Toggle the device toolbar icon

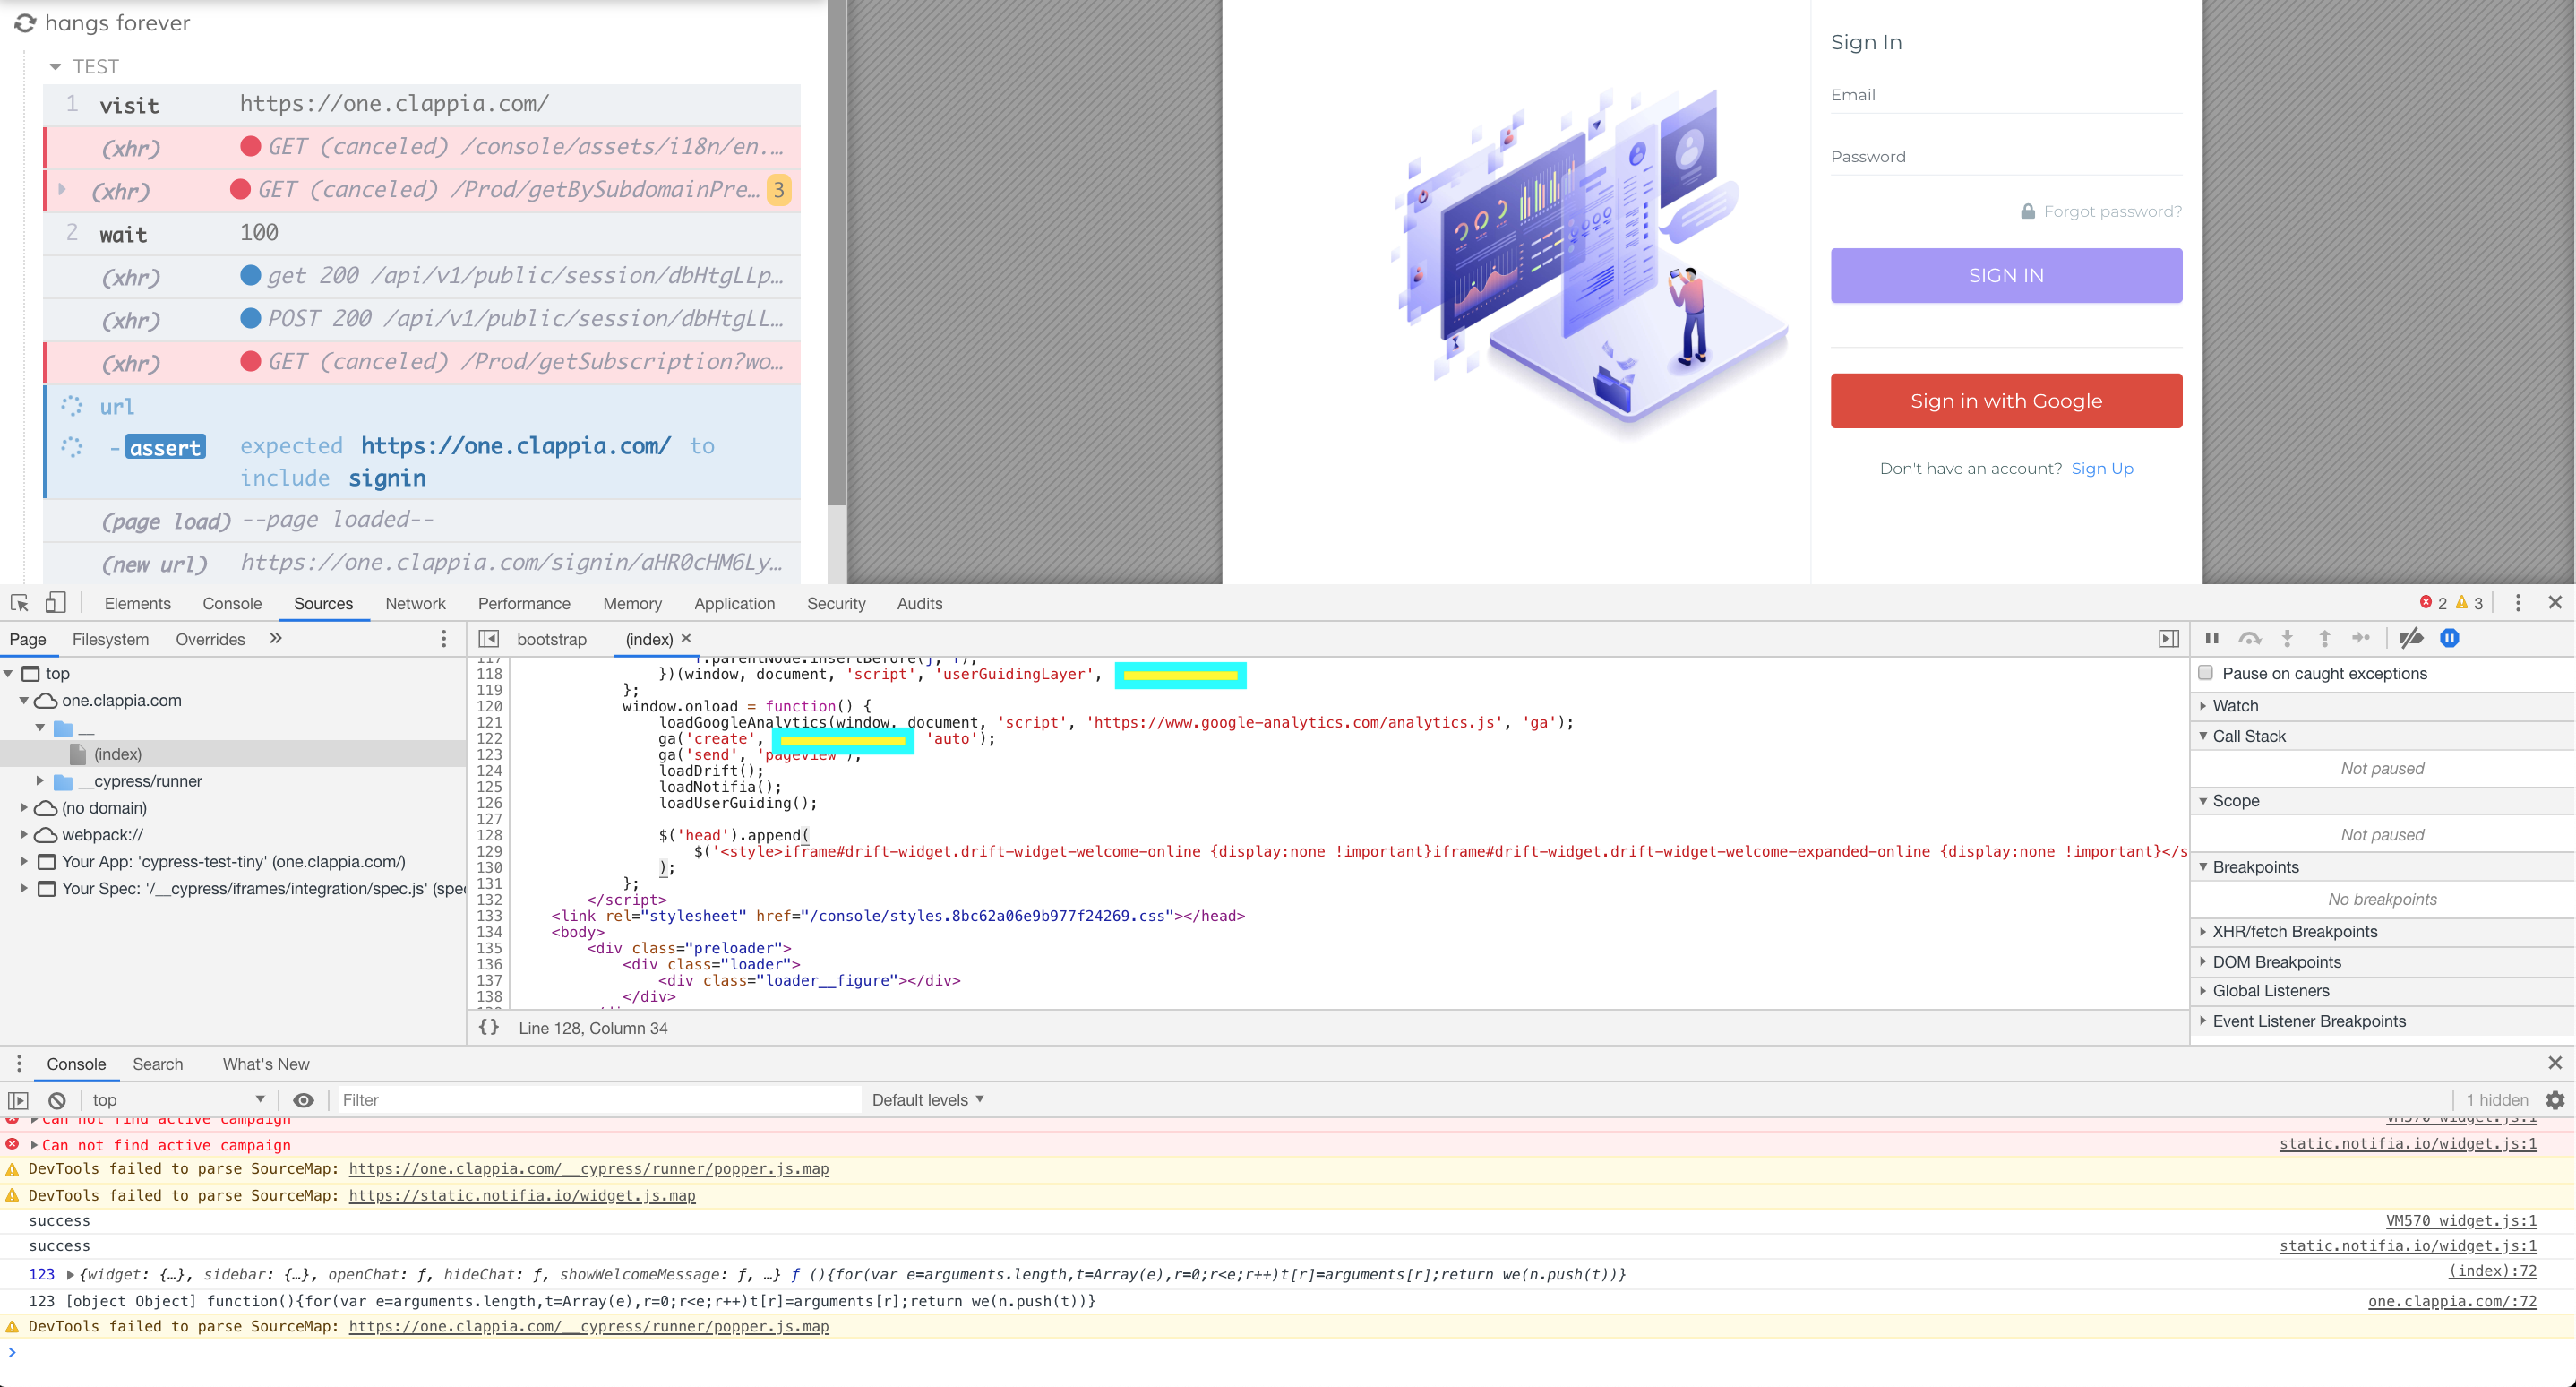point(55,602)
